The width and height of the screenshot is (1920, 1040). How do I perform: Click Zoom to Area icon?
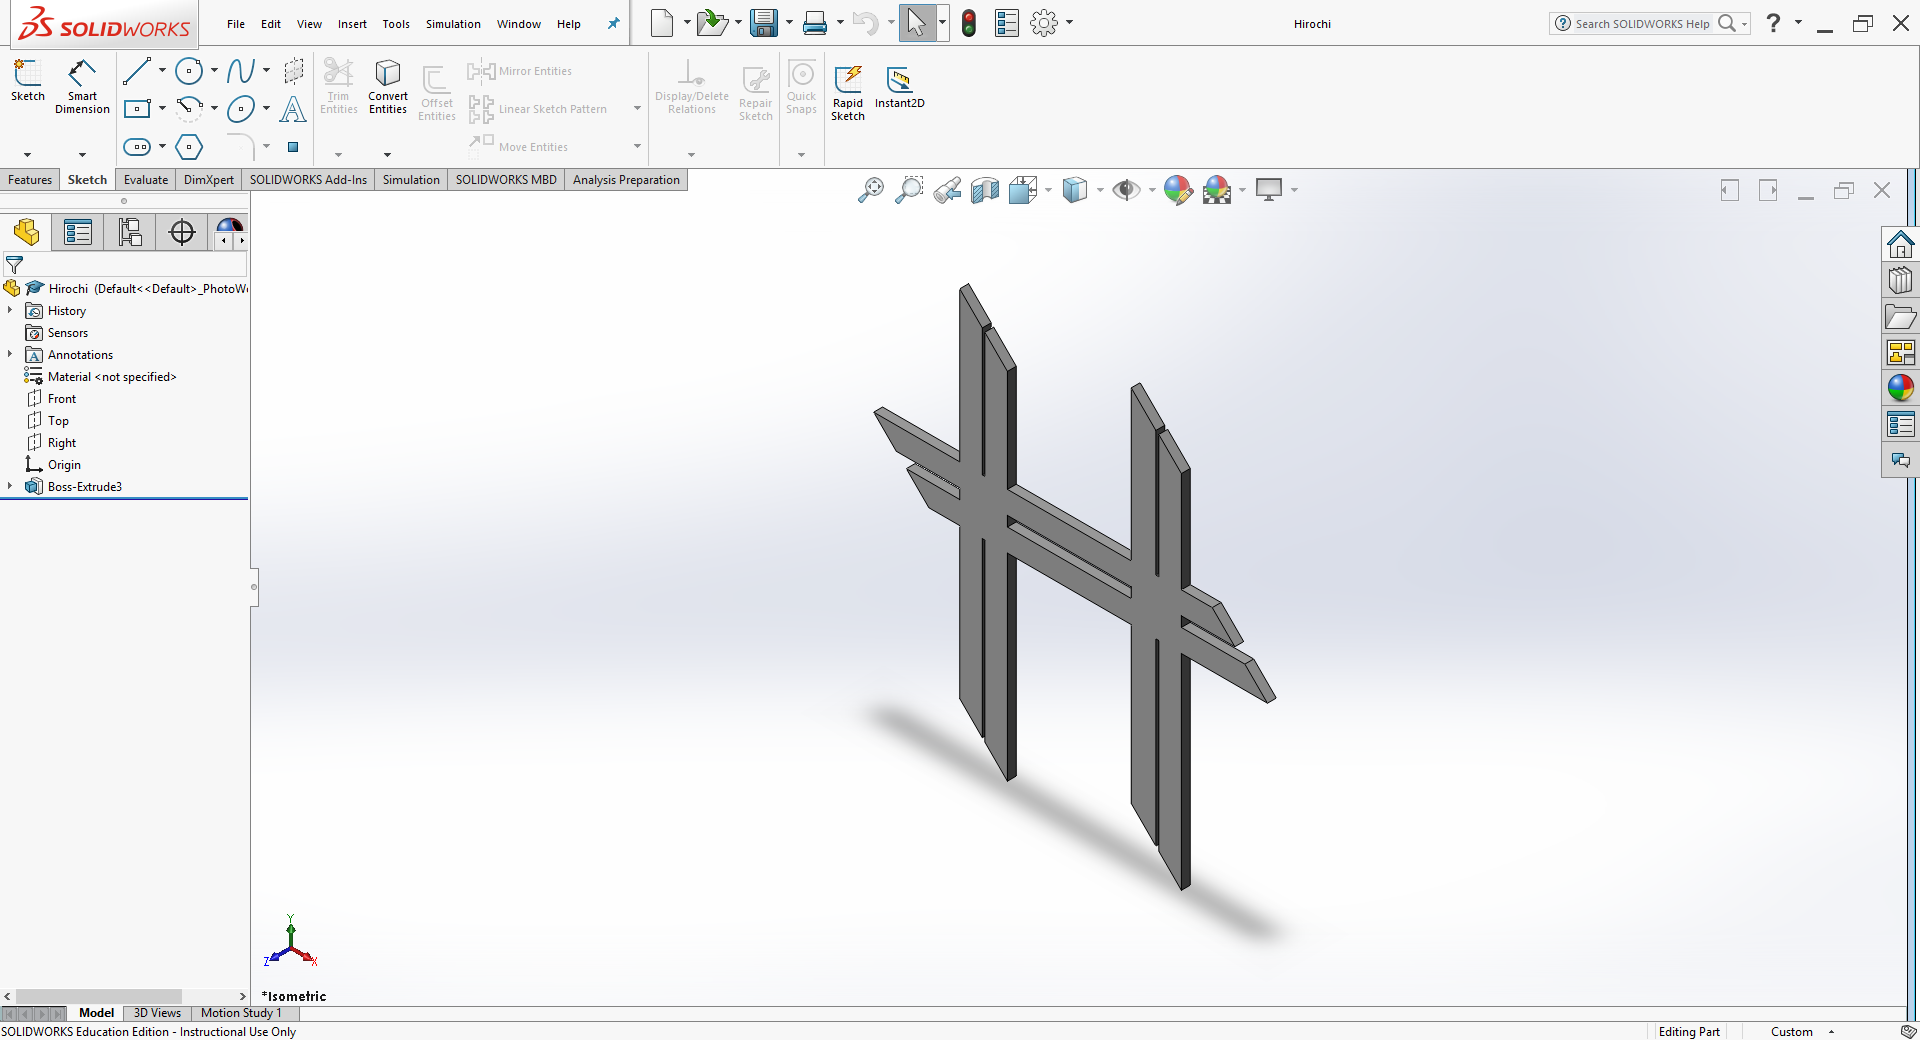click(x=909, y=190)
